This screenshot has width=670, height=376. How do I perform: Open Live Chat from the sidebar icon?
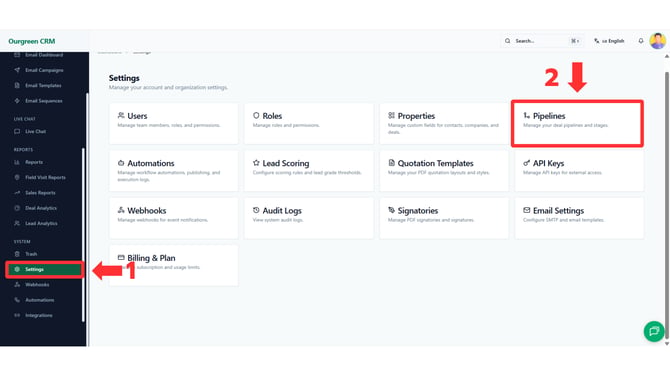[17, 132]
